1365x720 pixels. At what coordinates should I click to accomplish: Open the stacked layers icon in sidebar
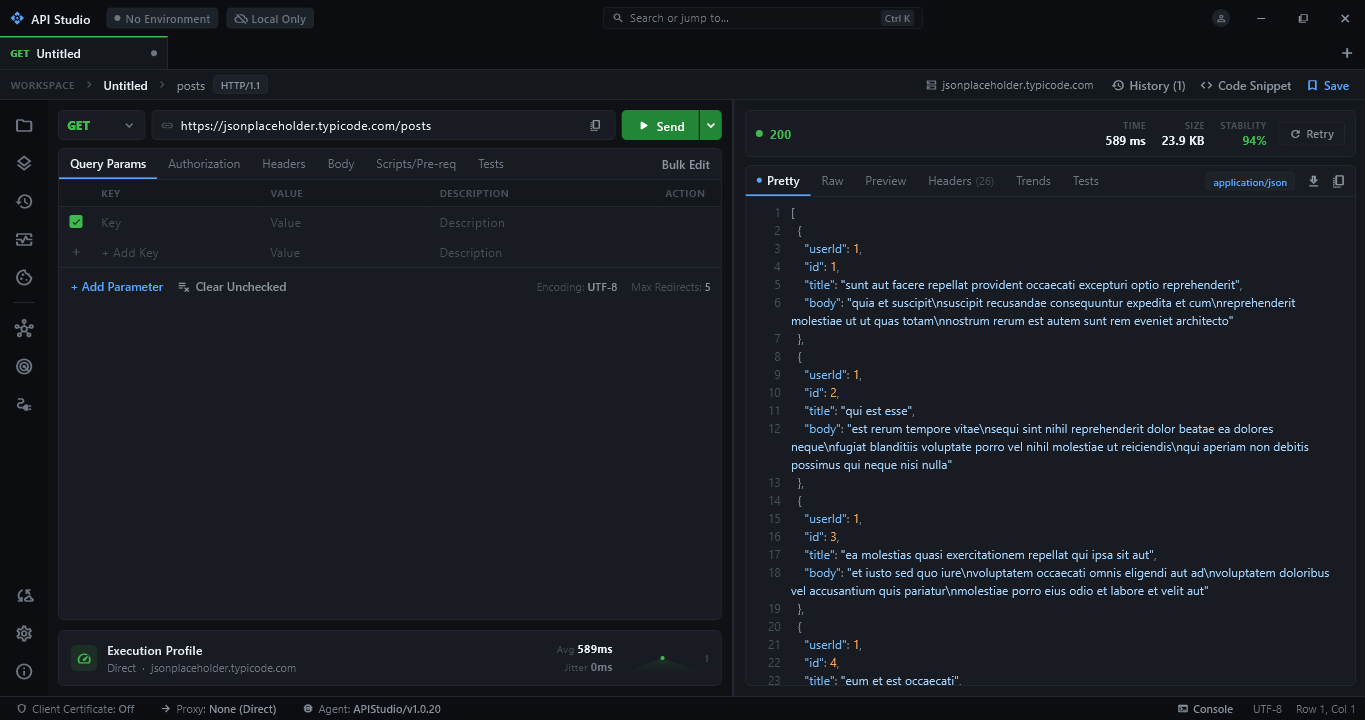(24, 164)
